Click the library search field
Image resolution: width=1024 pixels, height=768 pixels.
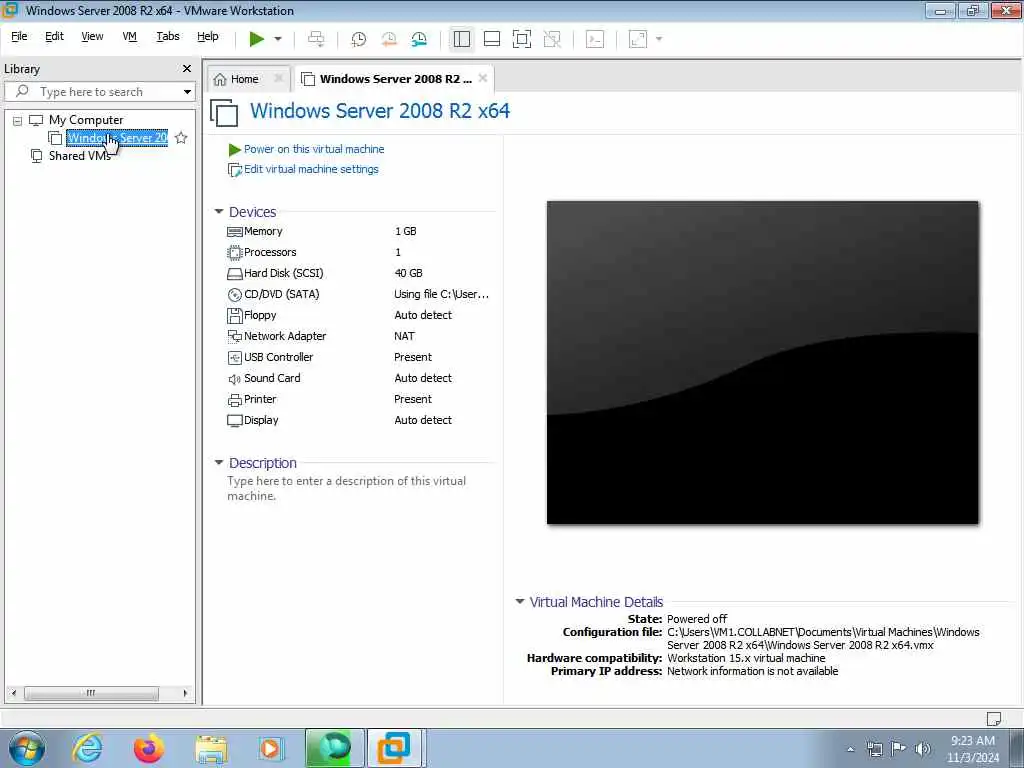98,92
